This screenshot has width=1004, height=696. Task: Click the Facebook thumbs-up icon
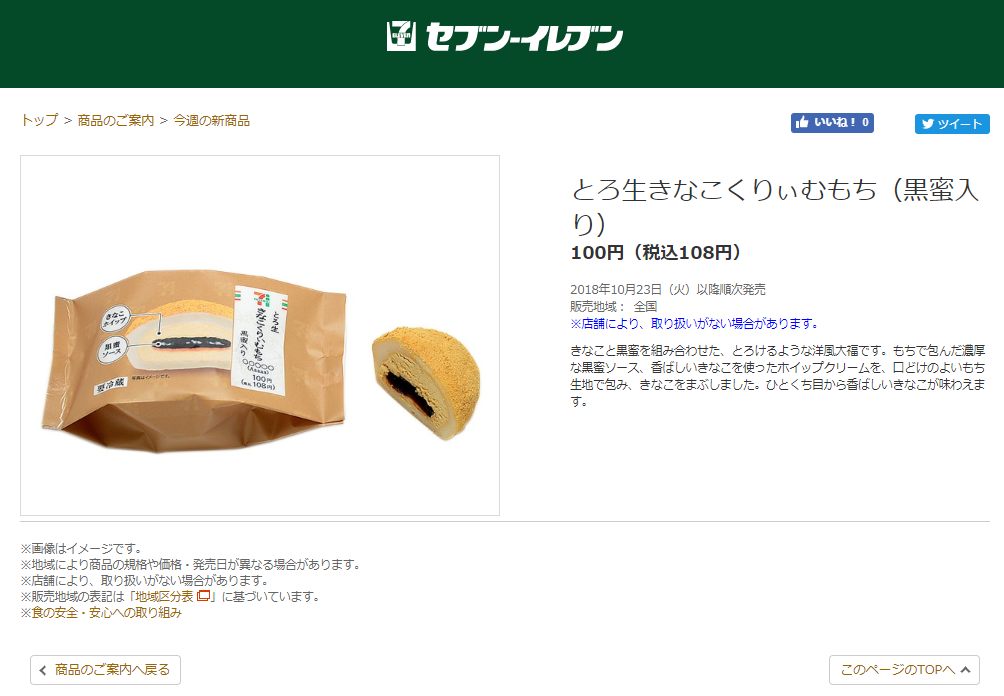802,122
